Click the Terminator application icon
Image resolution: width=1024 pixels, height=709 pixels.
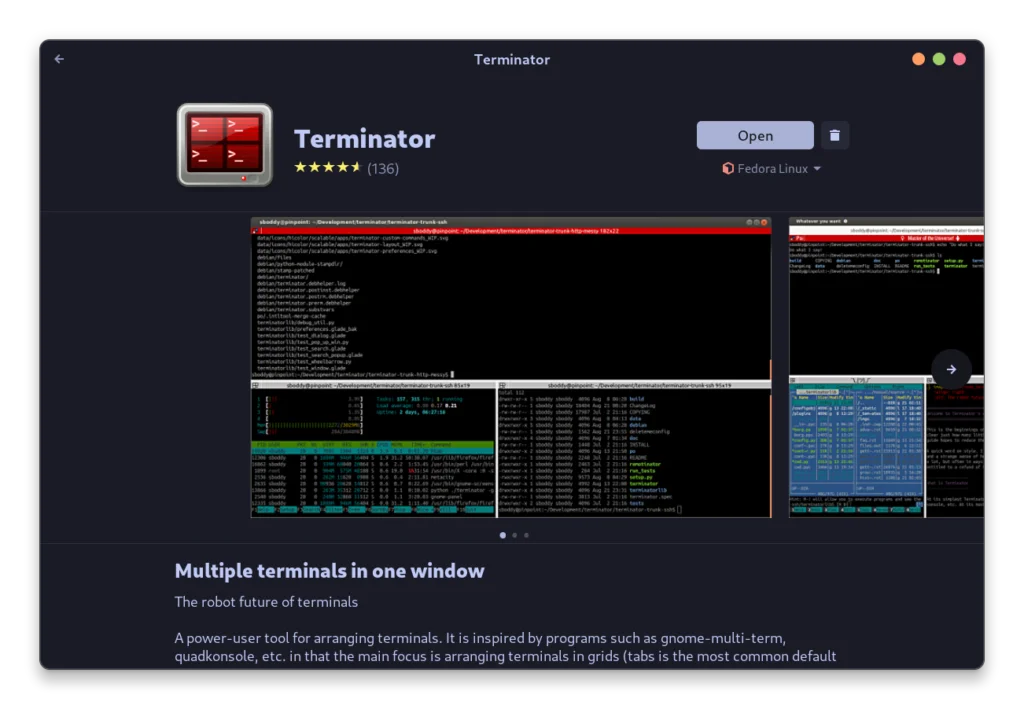(x=224, y=147)
